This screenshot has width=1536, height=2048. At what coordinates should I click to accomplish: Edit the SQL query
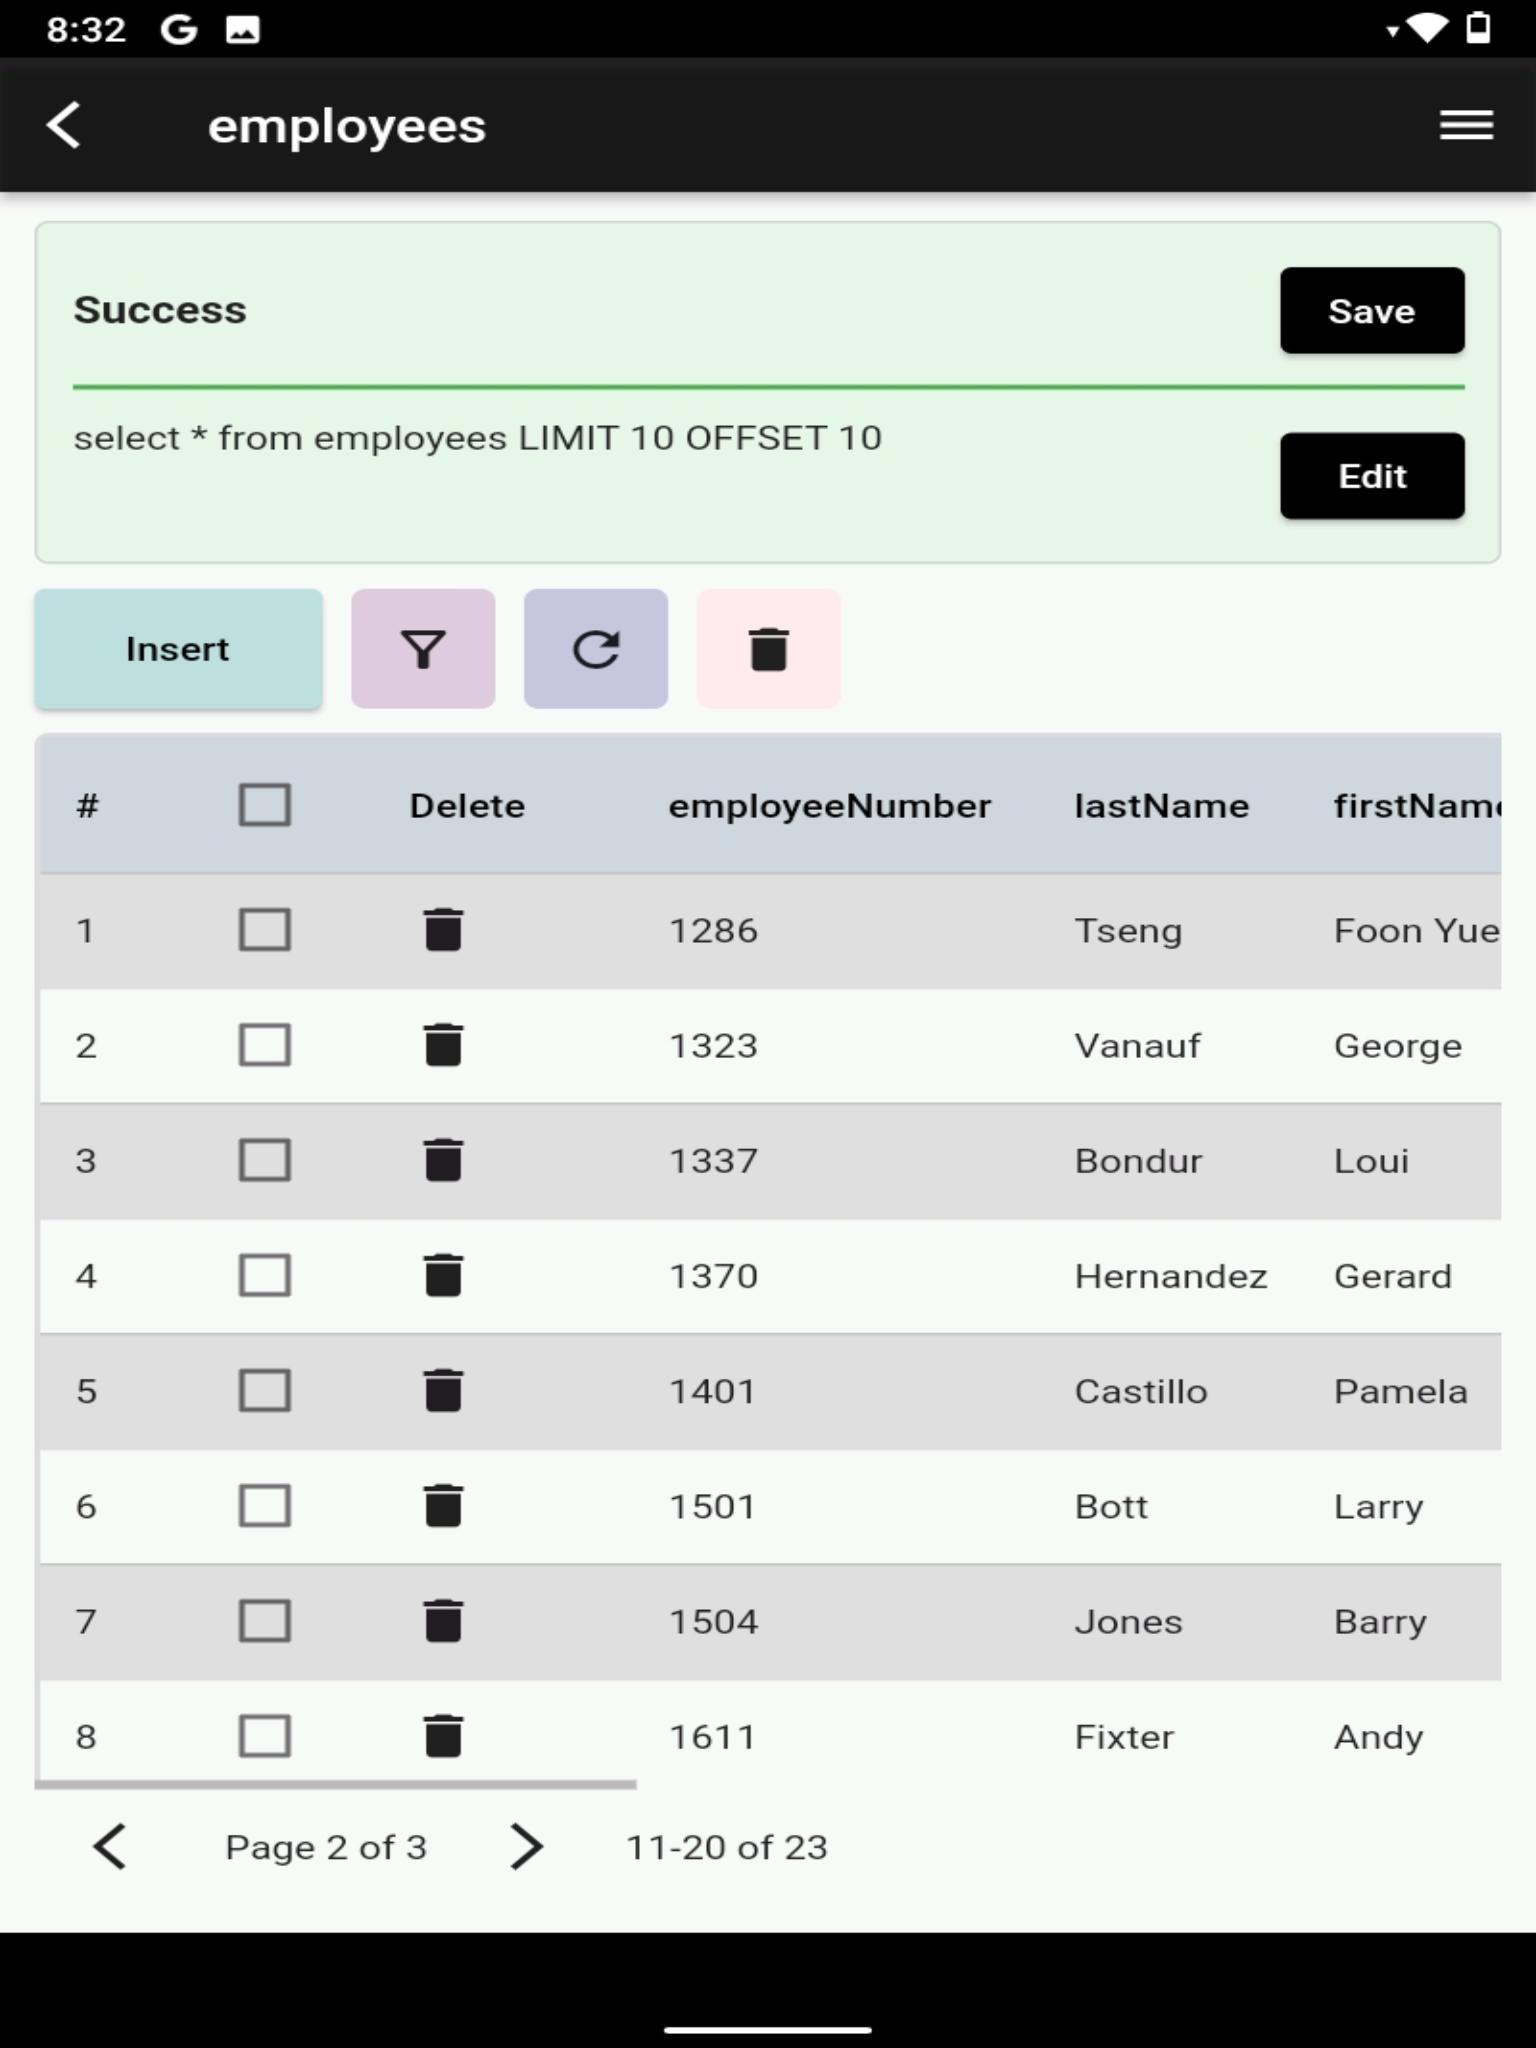(1372, 476)
